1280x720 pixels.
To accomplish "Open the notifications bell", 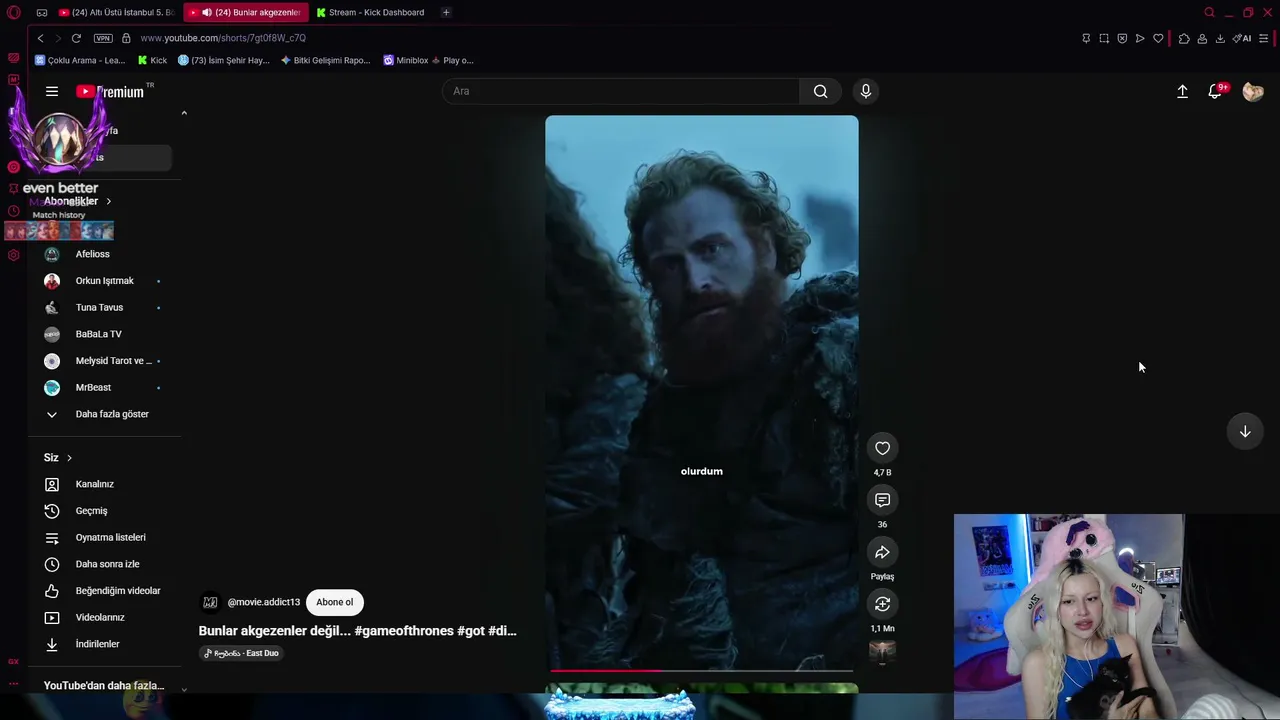I will click(x=1215, y=91).
